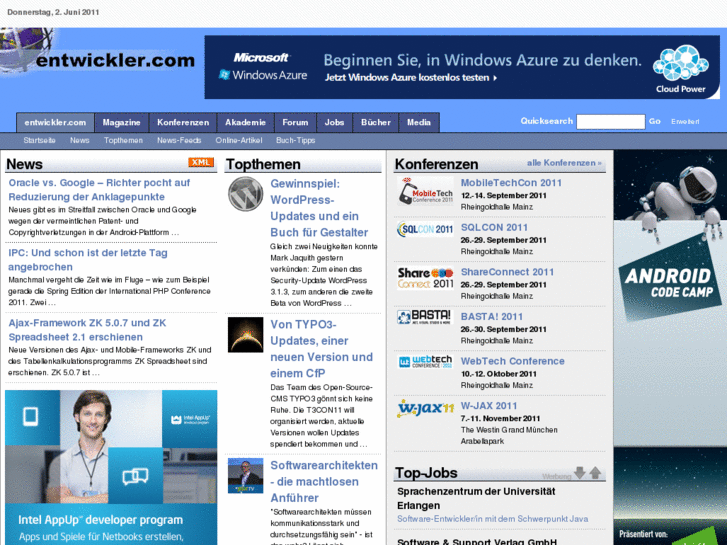727x545 pixels.
Task: Open the Intel AppUp developer program ad
Action: [x=111, y=468]
